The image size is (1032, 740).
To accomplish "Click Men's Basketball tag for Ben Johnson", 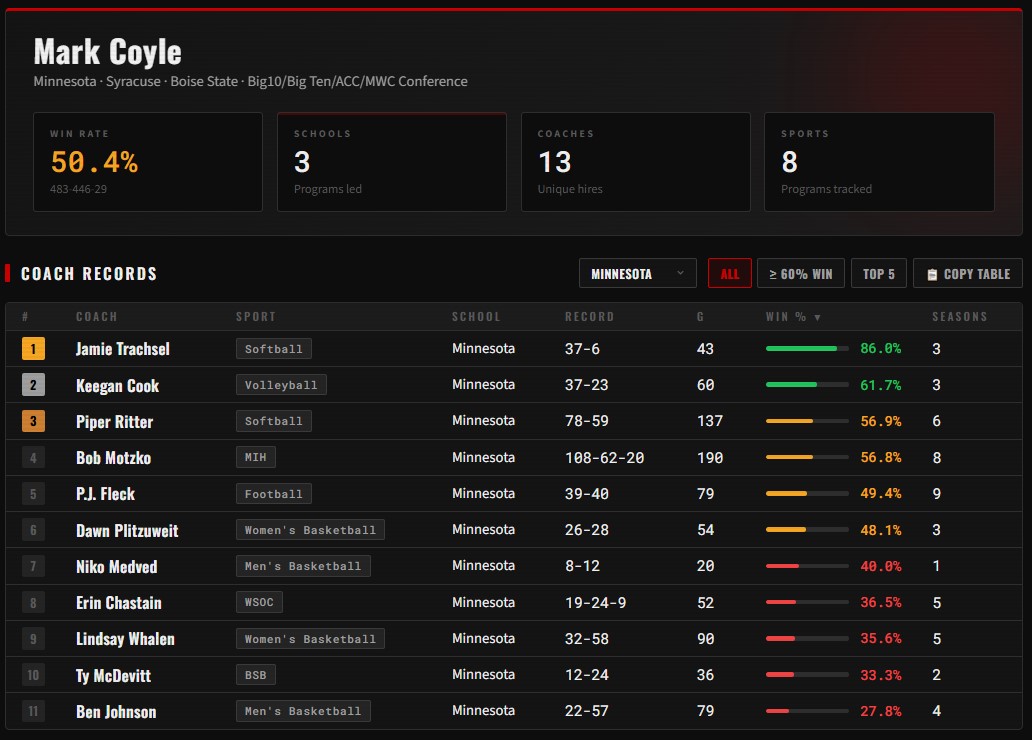I will coord(303,710).
